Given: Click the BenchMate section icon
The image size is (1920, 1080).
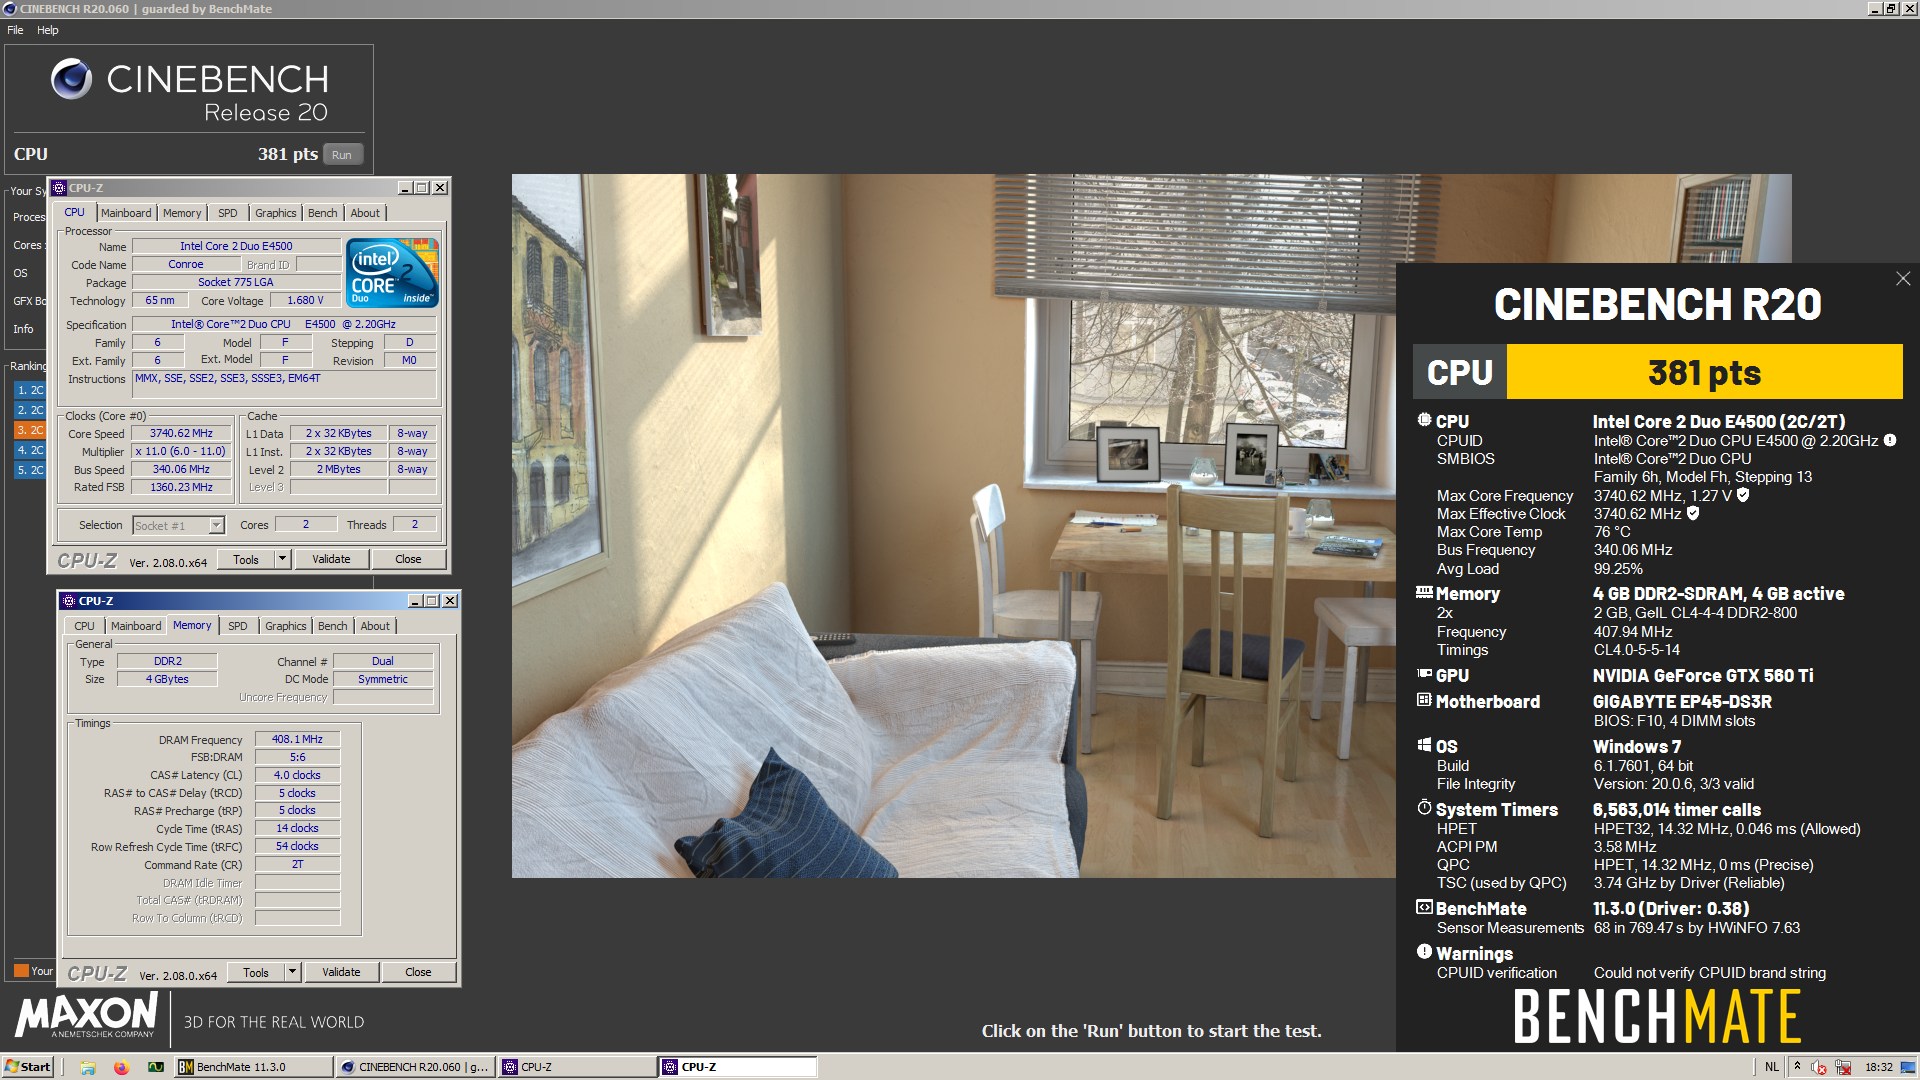Looking at the screenshot, I should 1424,908.
